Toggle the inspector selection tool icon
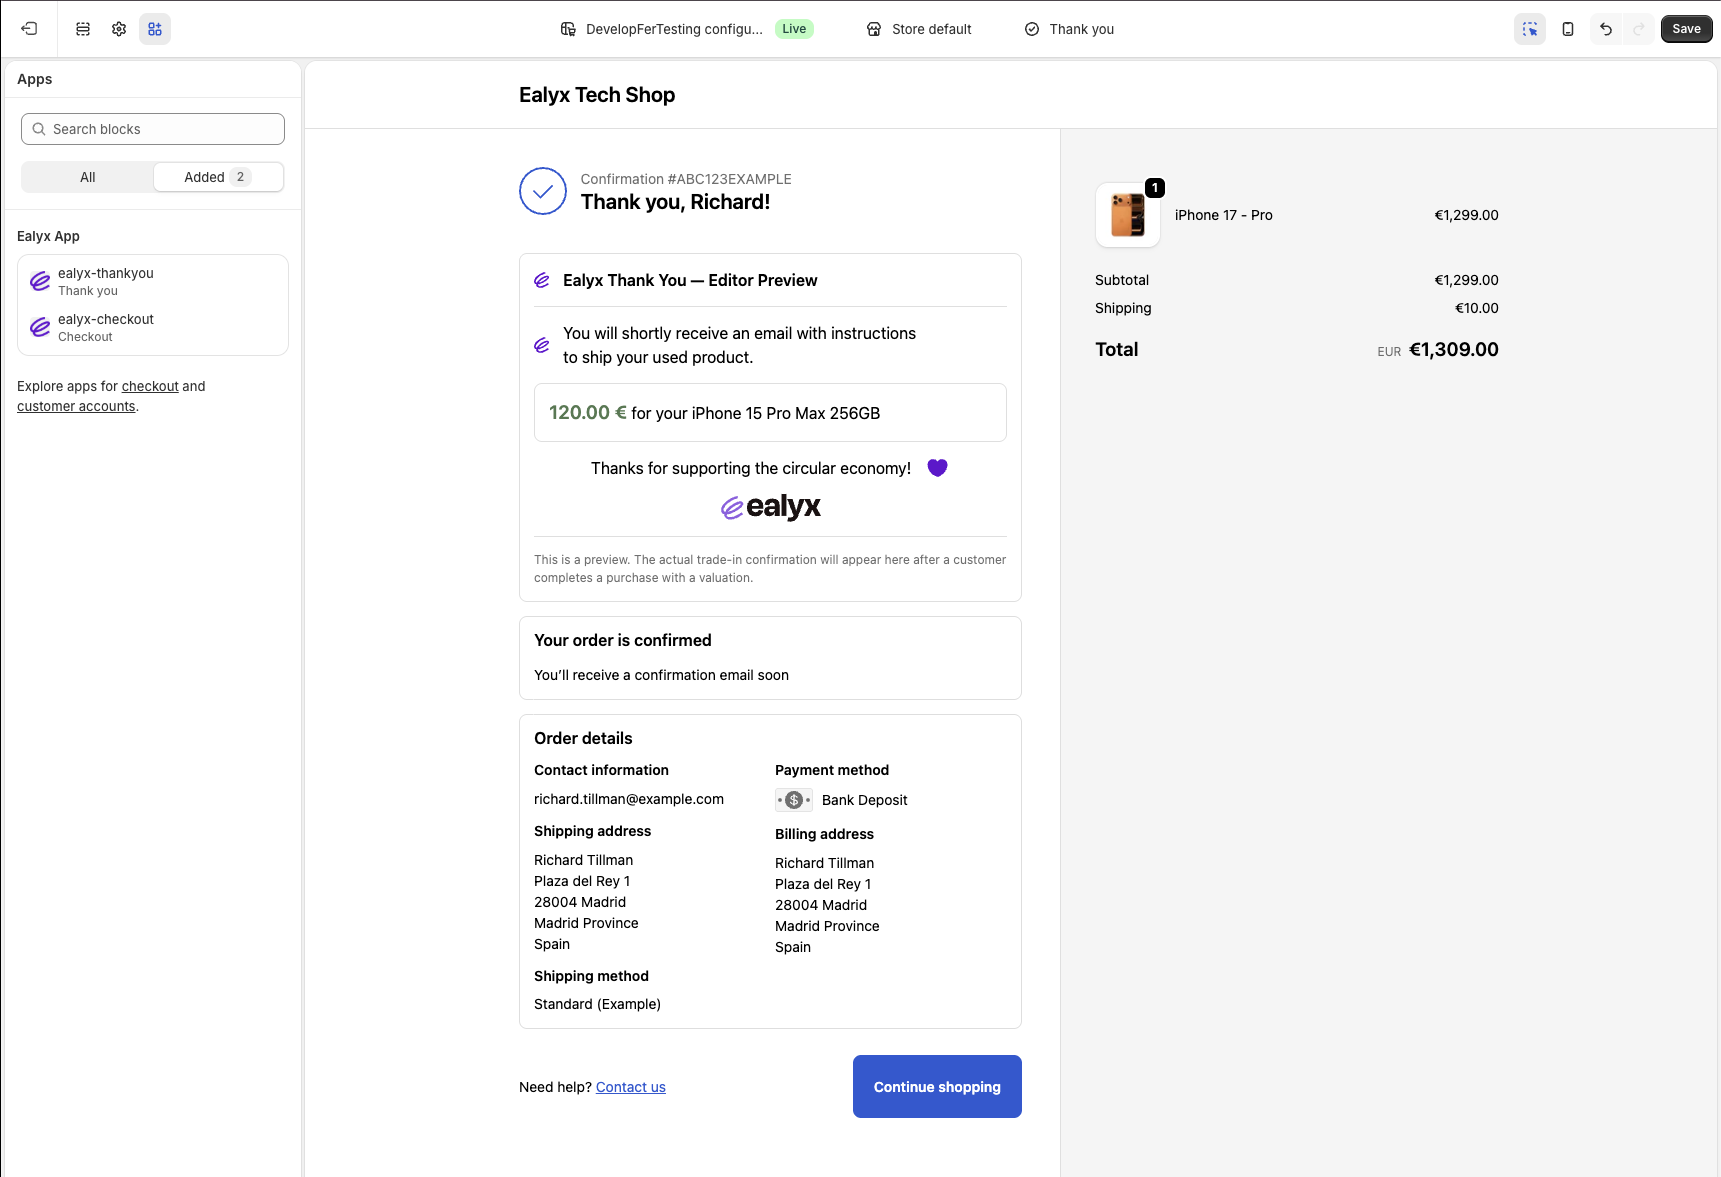Image resolution: width=1721 pixels, height=1177 pixels. click(1529, 29)
